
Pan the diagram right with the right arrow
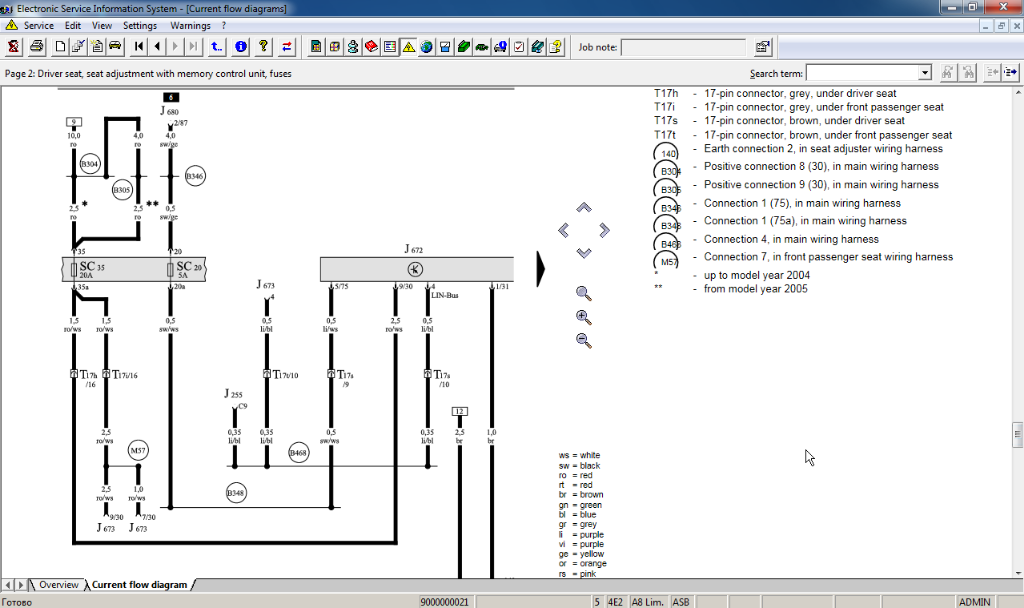pyautogui.click(x=604, y=230)
